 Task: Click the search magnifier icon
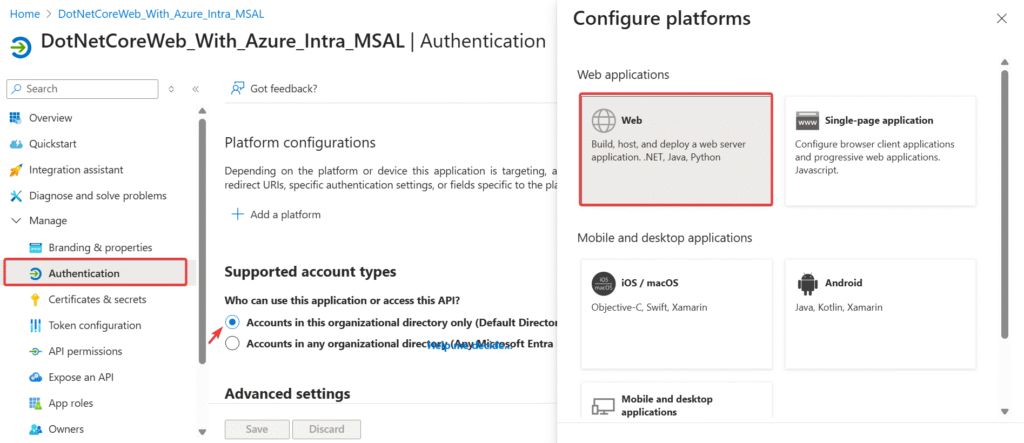(x=18, y=88)
